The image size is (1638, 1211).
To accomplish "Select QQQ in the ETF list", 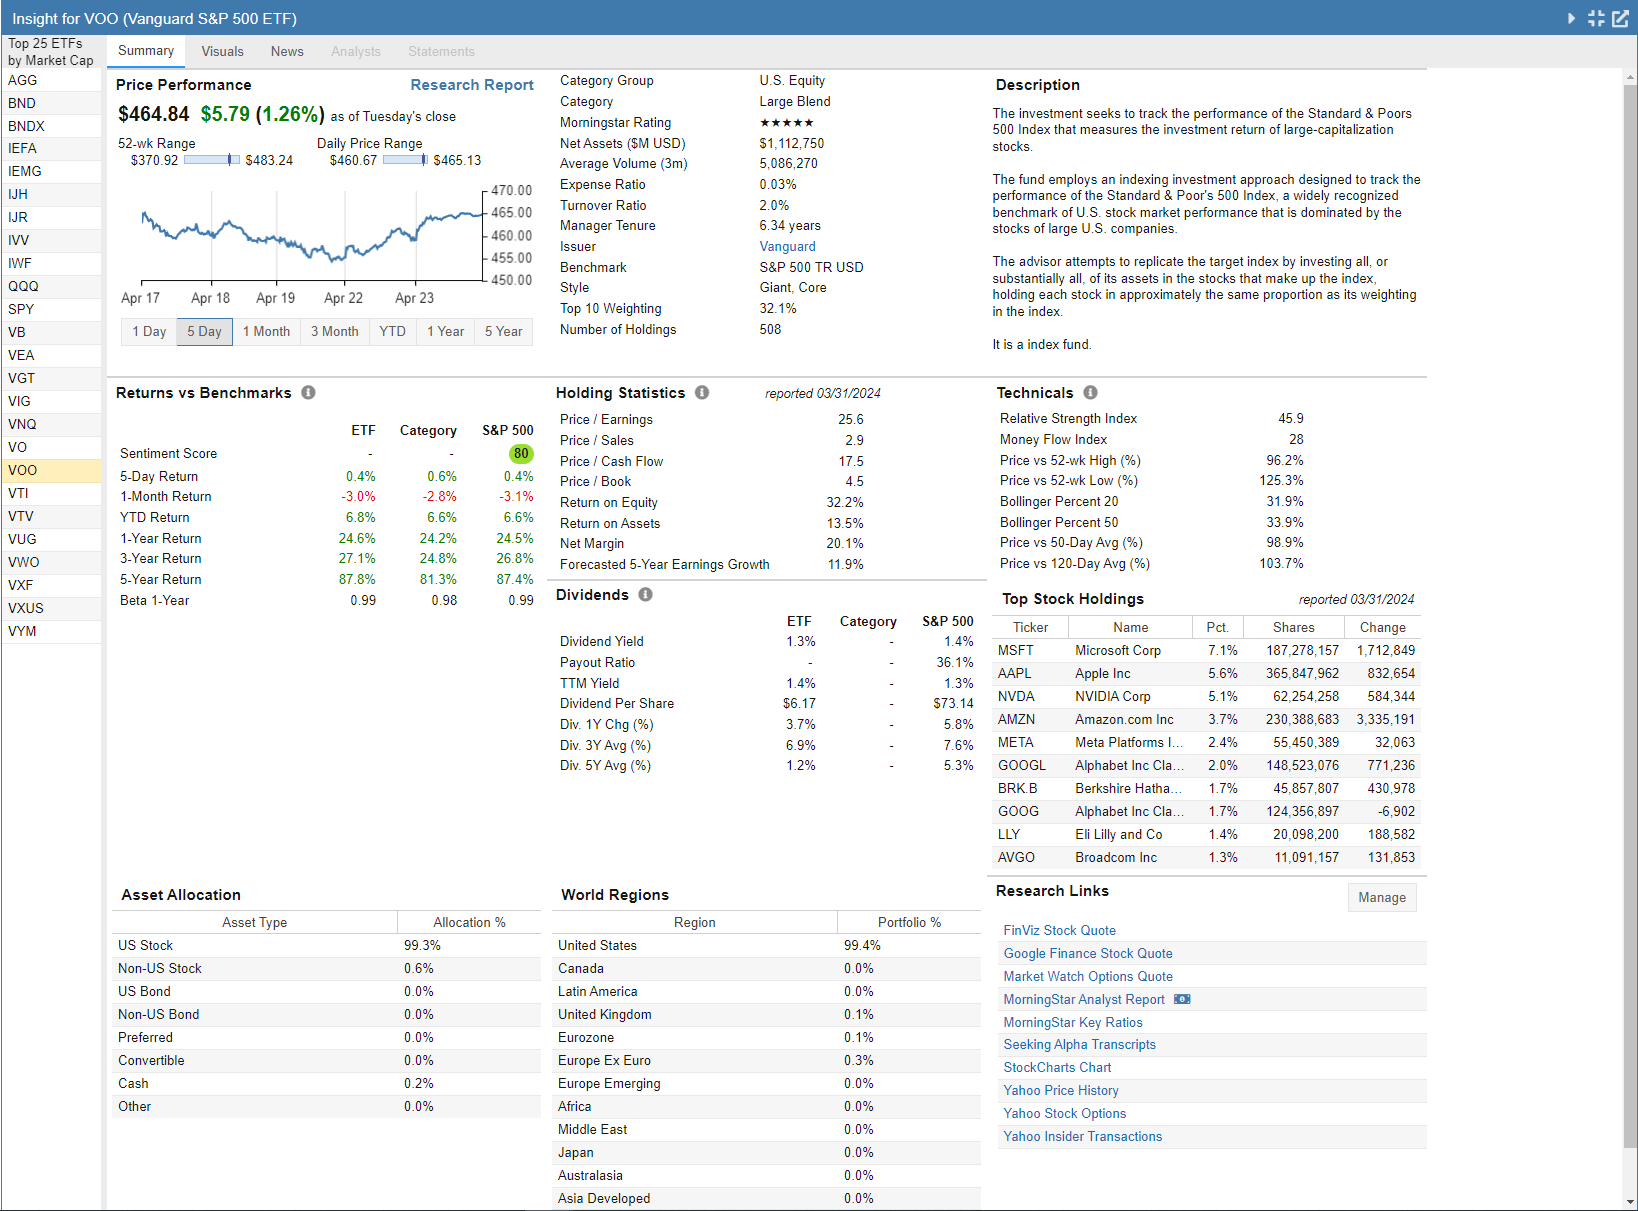I will point(24,287).
